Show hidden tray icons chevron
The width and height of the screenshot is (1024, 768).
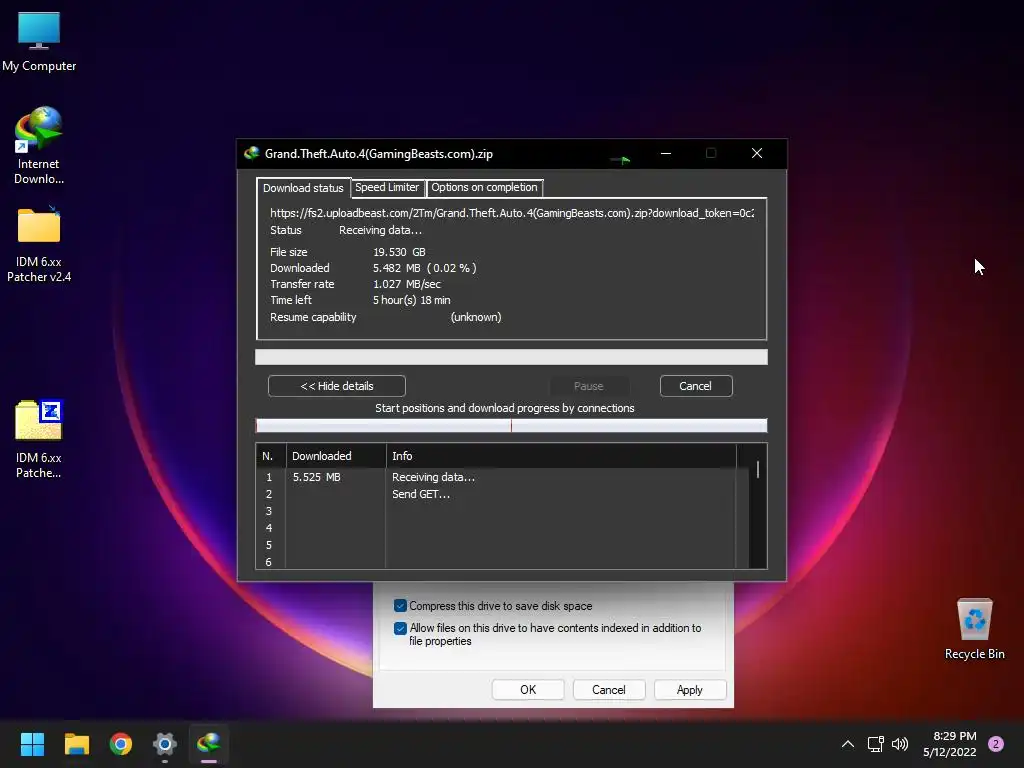pyautogui.click(x=848, y=744)
